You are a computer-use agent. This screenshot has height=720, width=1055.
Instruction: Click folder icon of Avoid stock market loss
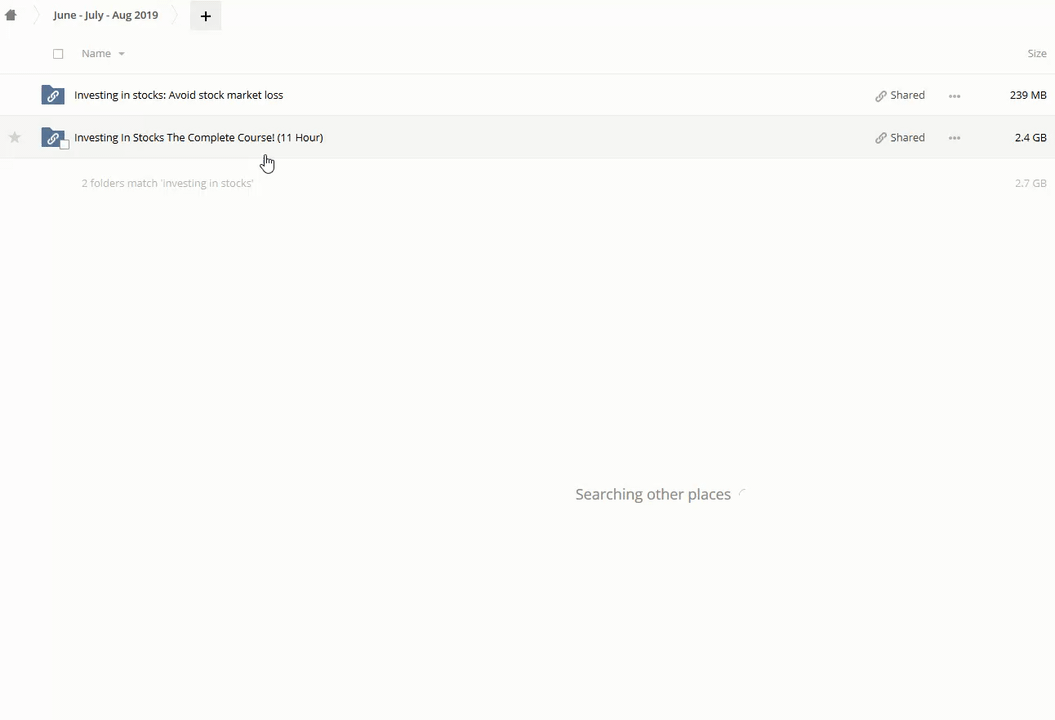tap(52, 95)
